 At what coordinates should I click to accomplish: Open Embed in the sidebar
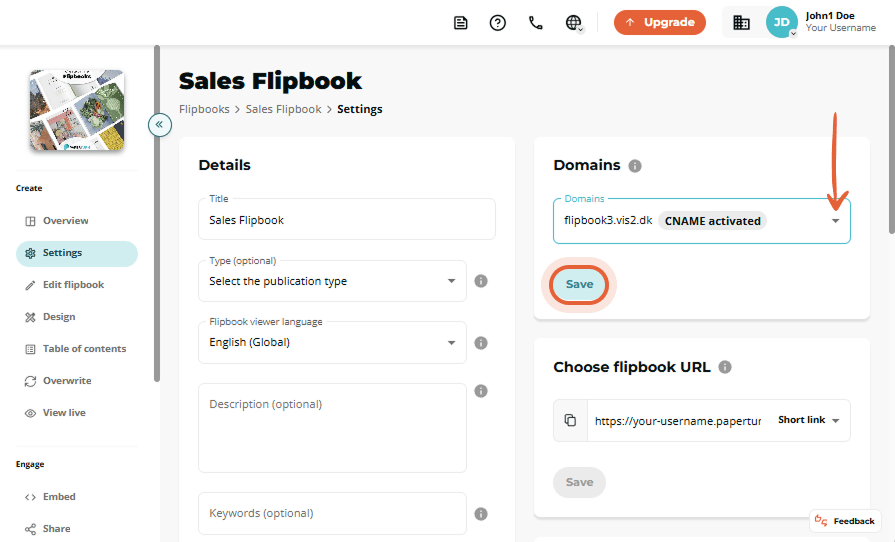click(76, 497)
